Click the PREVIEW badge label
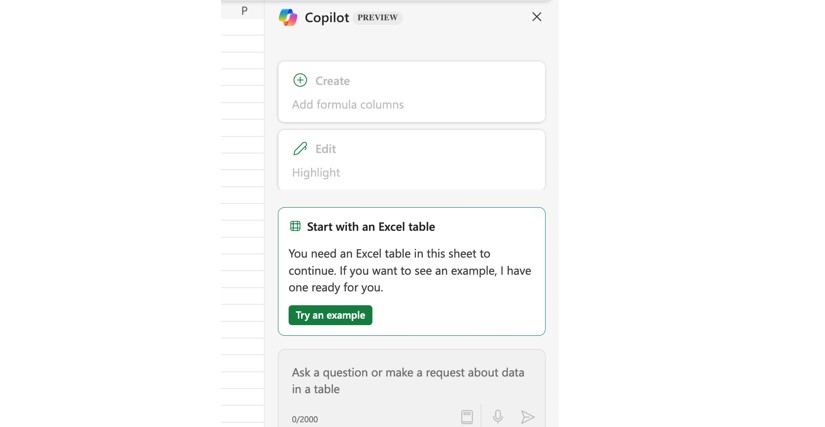Screen dimensions: 825x427 378,18
